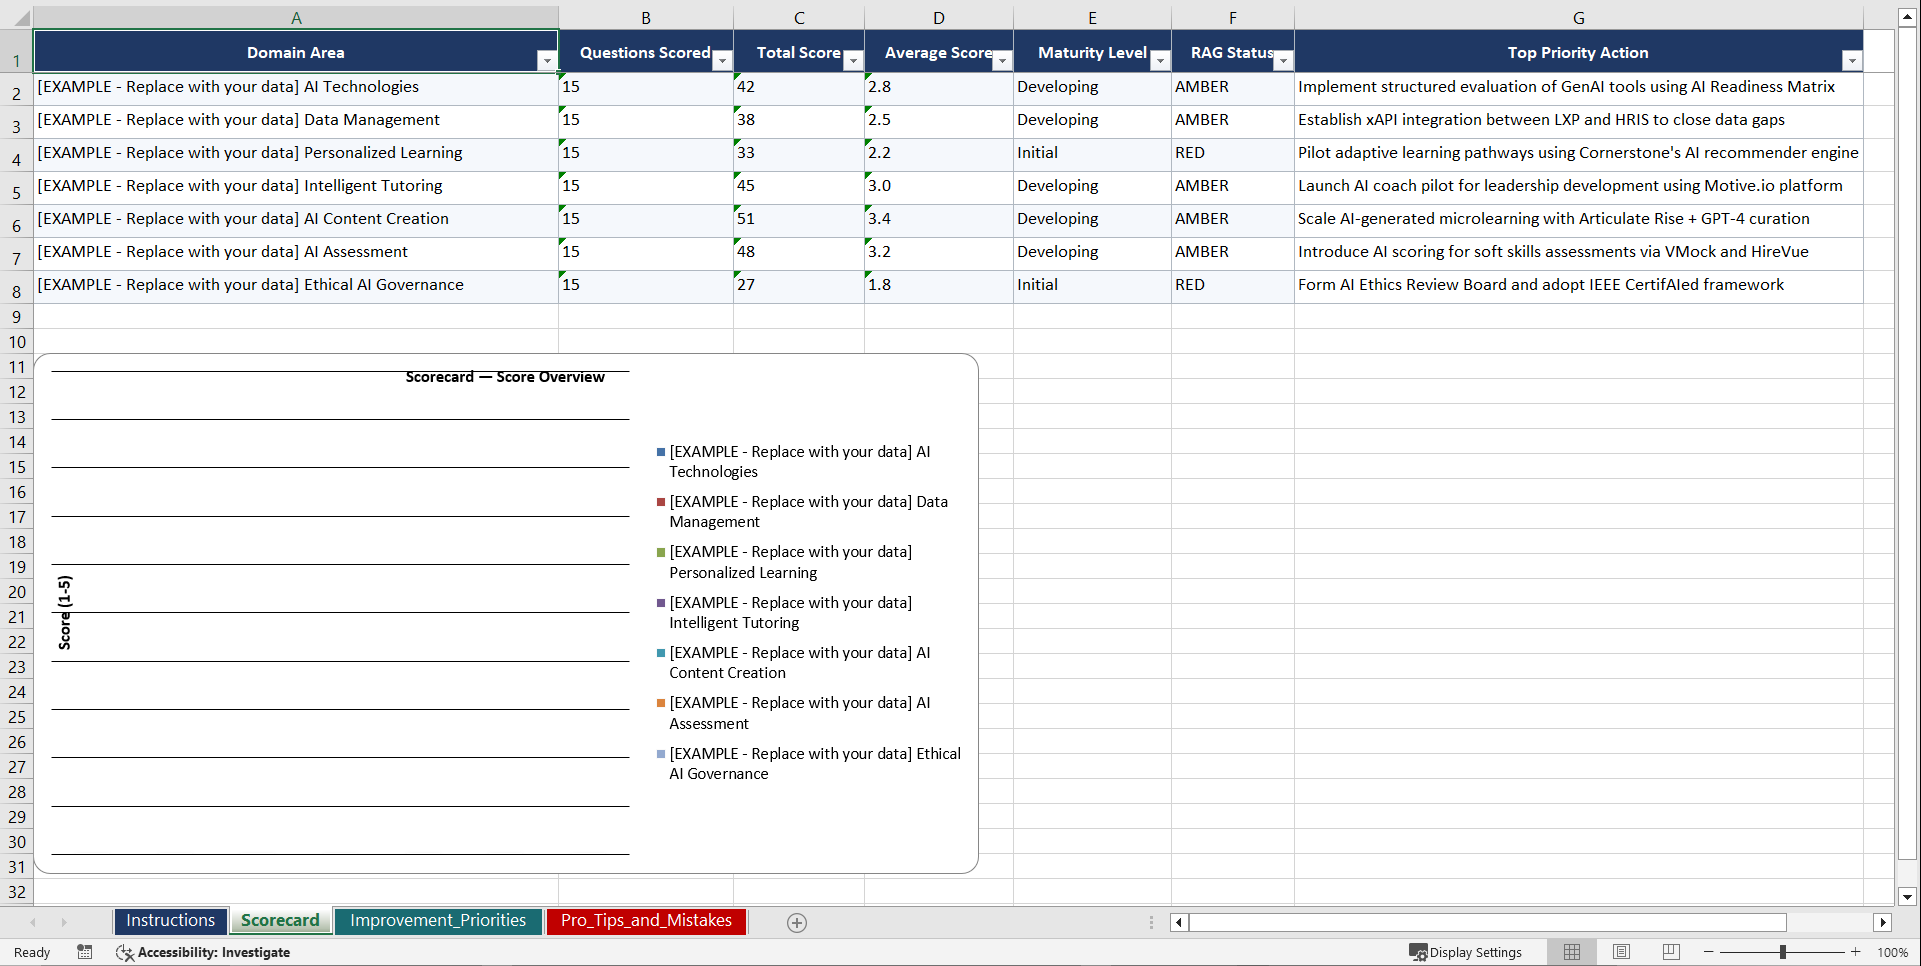This screenshot has height=966, width=1921.
Task: Click the Display Settings icon
Action: point(1419,952)
